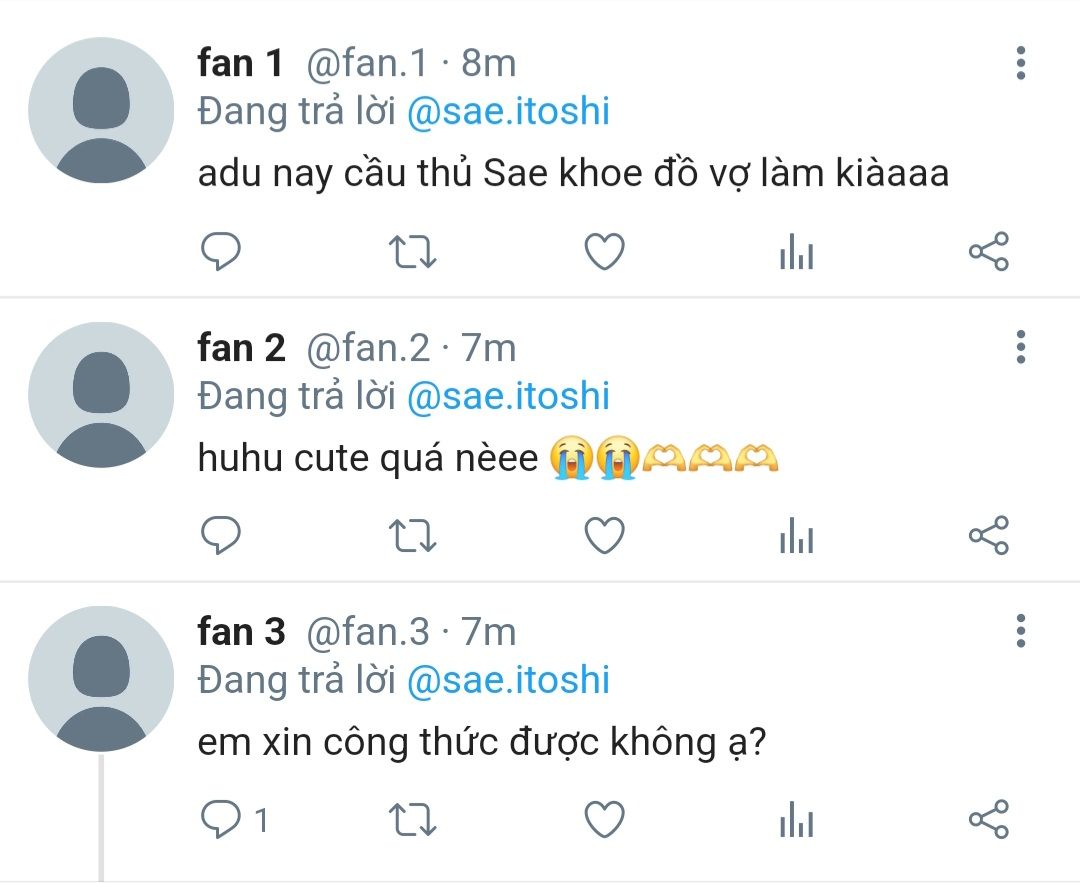Like fan 1's tweet
1080x883 pixels.
605,251
